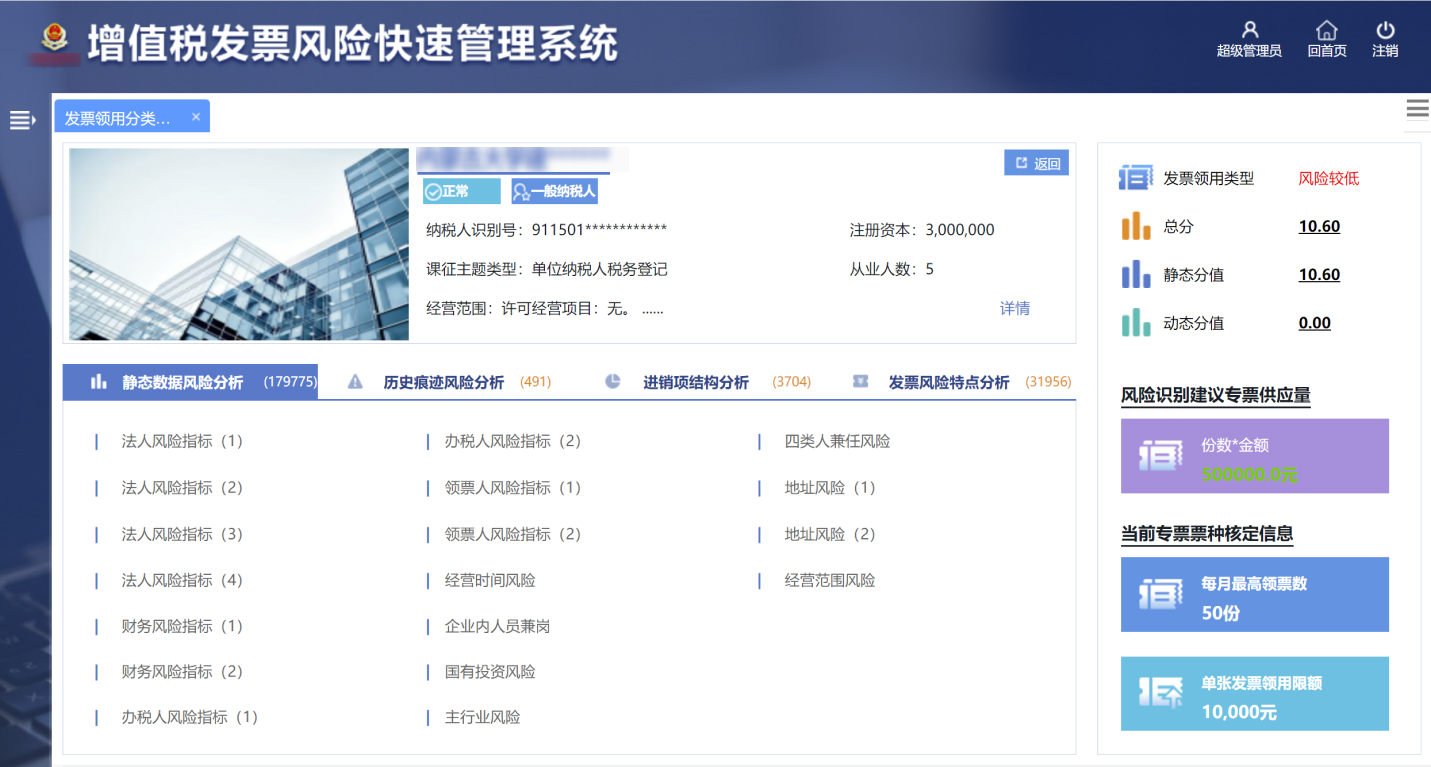Click 从业人数：5 text
1431x767 pixels.
[891, 269]
